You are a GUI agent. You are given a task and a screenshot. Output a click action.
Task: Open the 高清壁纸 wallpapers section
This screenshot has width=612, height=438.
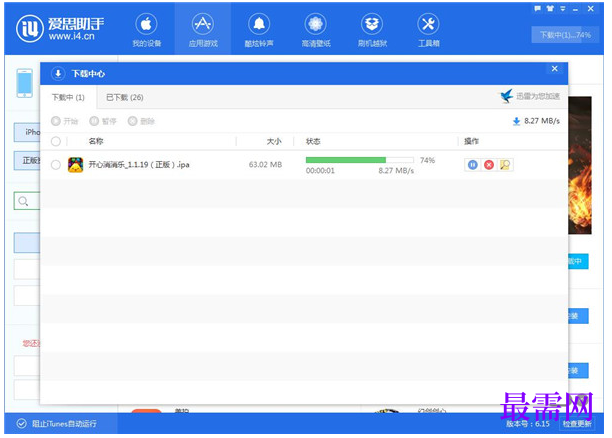[x=315, y=30]
